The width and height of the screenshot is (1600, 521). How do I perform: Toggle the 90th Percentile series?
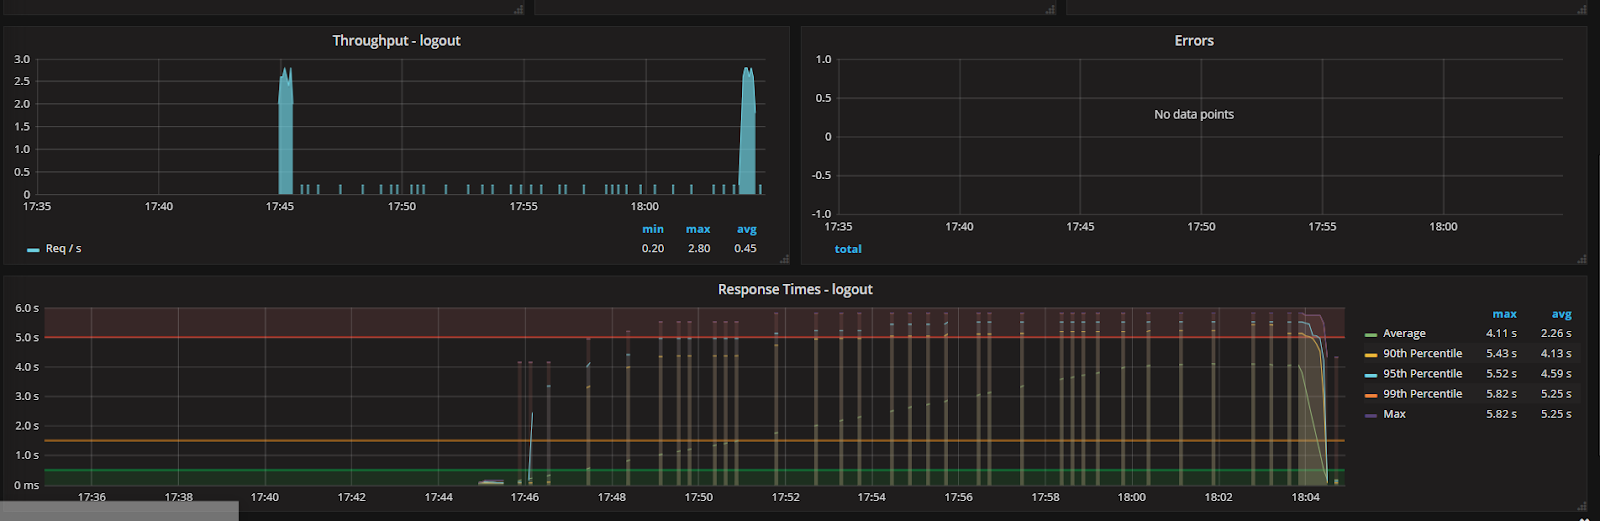[1422, 354]
